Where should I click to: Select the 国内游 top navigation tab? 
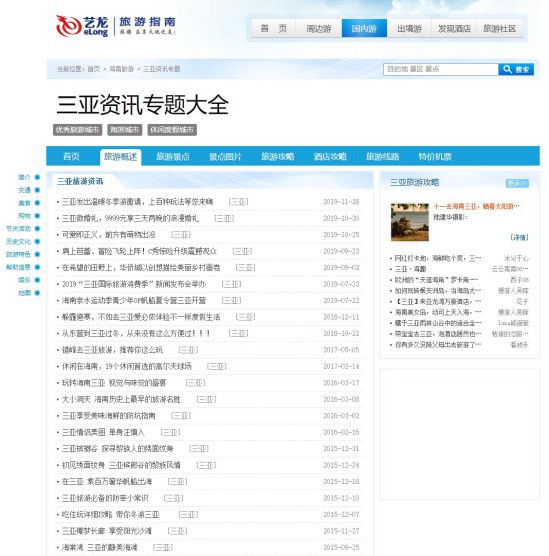point(364,28)
